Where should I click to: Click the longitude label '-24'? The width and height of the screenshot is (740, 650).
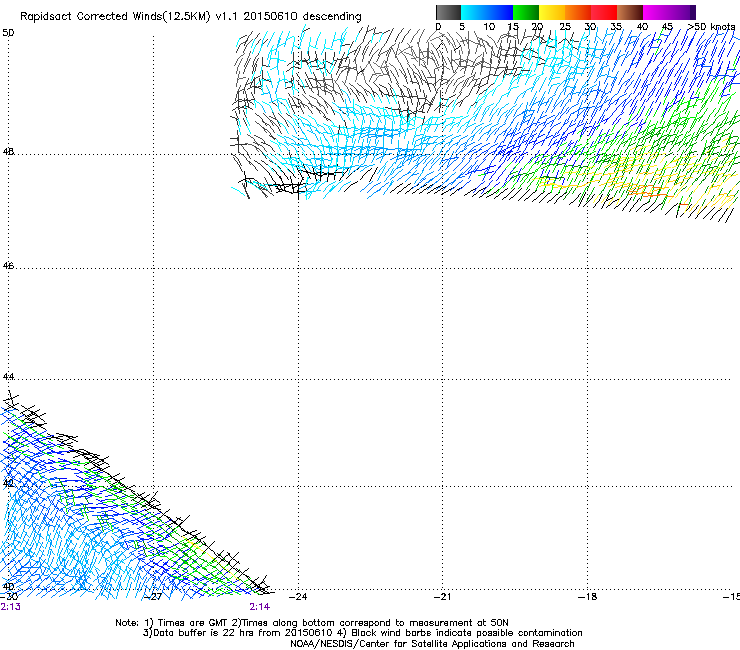pyautogui.click(x=298, y=597)
